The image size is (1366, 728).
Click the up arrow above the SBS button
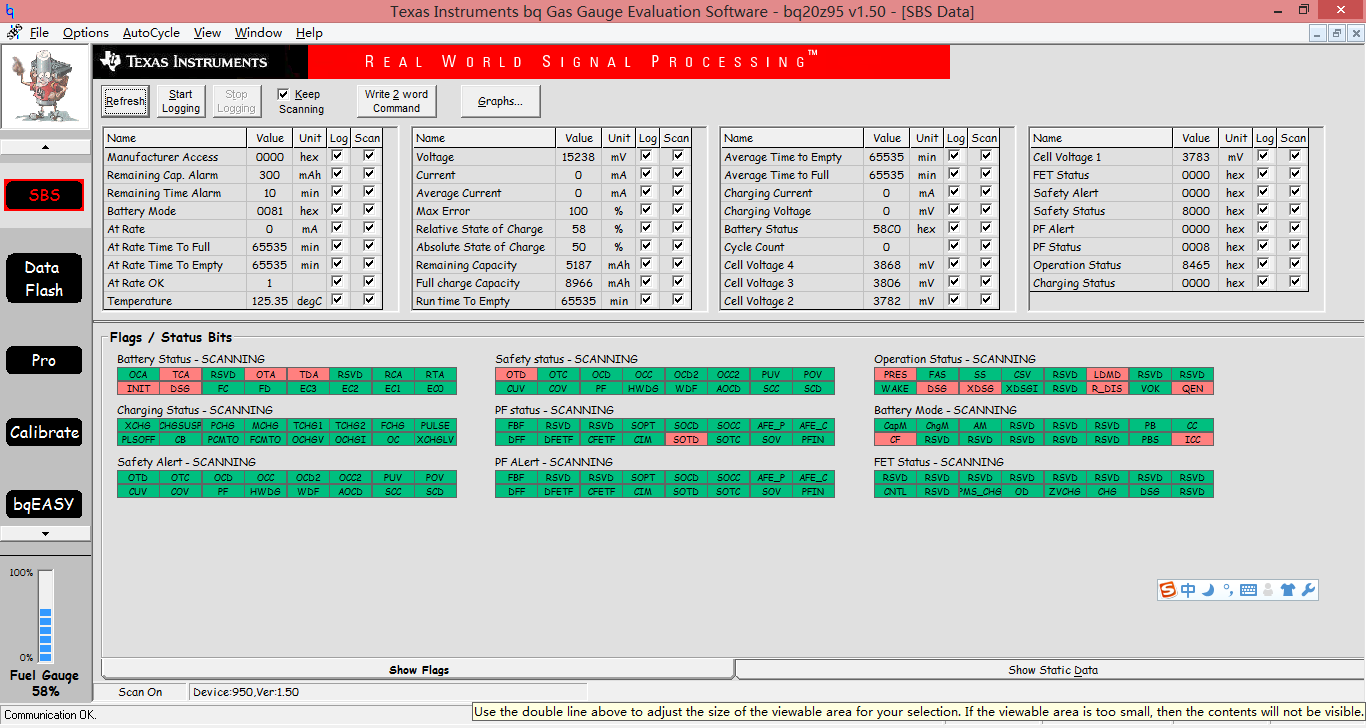pos(45,147)
